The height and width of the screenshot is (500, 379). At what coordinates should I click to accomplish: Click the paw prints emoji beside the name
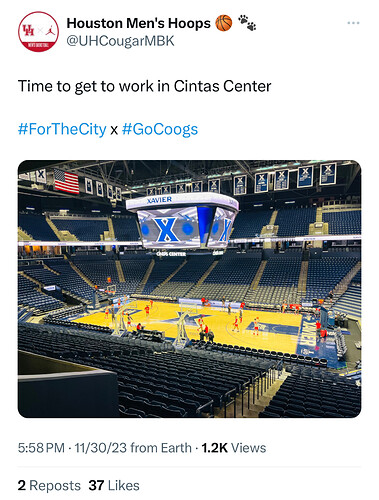(247, 22)
